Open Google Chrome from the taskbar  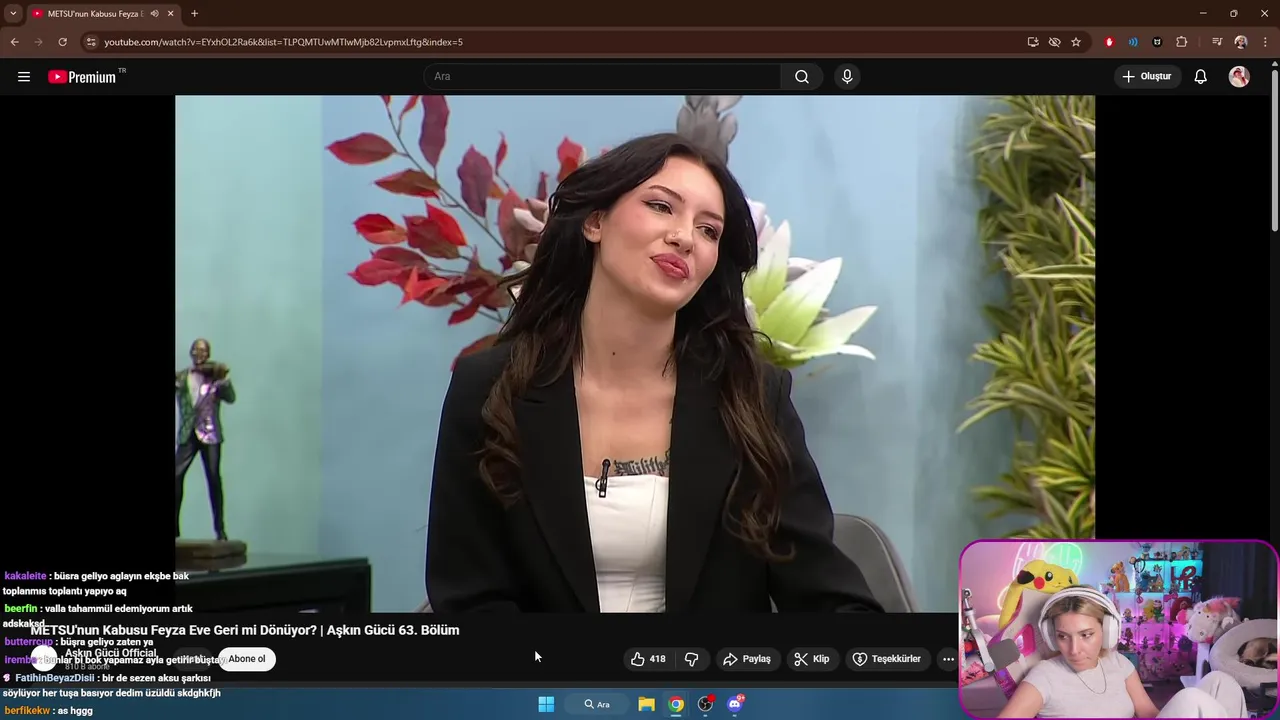click(x=676, y=704)
